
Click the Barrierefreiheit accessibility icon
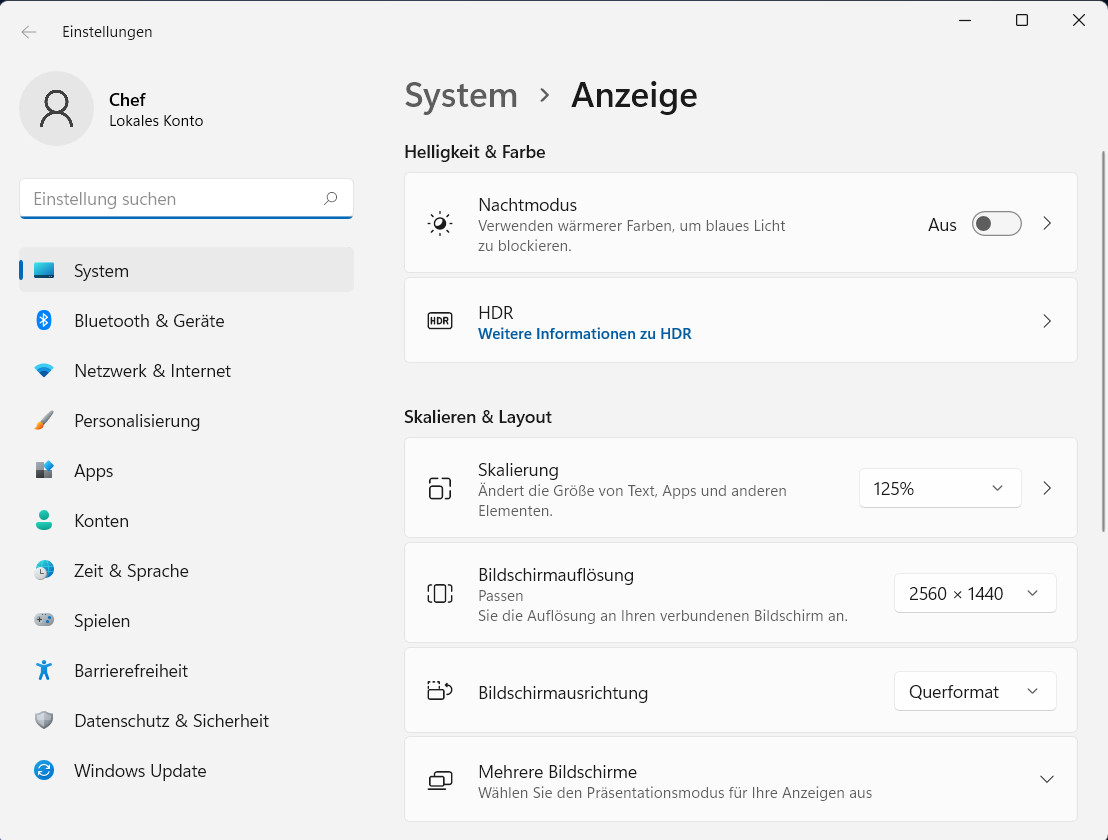(x=44, y=670)
